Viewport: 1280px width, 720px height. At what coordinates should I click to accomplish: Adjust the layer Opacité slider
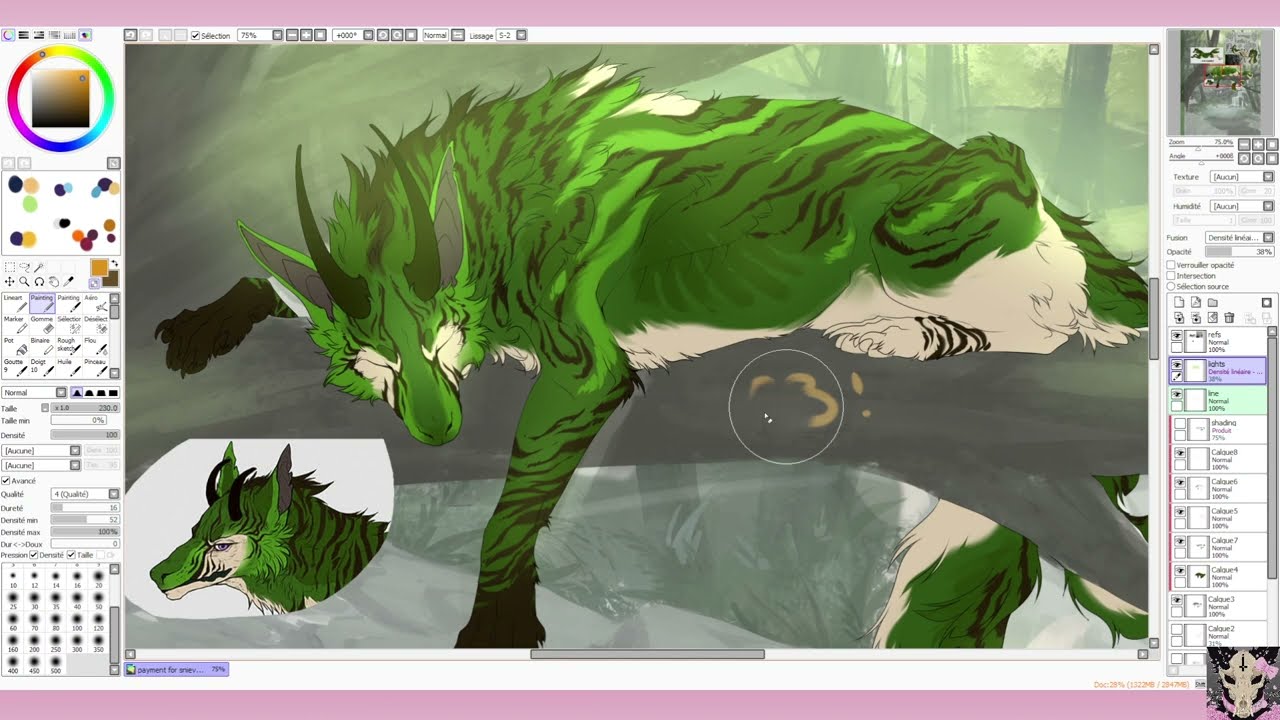[x=1240, y=252]
